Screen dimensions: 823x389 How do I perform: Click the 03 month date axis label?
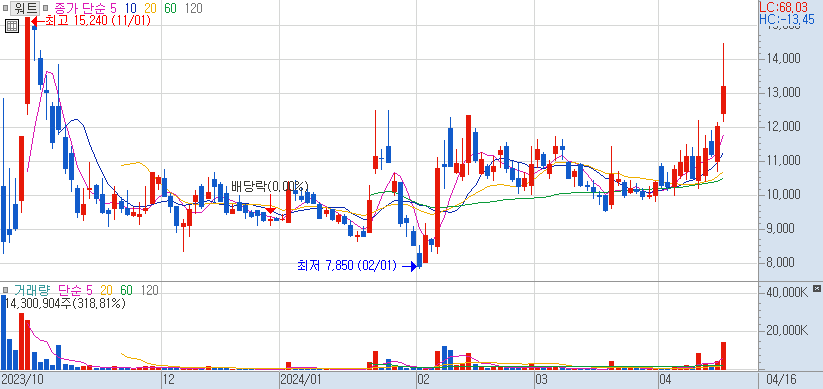coord(541,379)
